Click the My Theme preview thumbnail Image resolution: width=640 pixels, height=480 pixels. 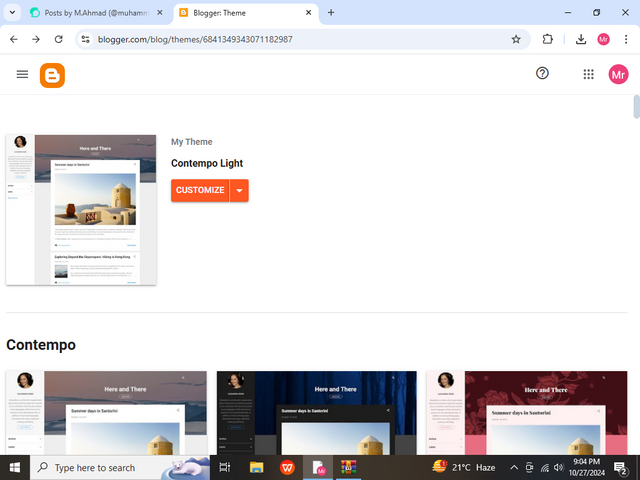(x=81, y=210)
